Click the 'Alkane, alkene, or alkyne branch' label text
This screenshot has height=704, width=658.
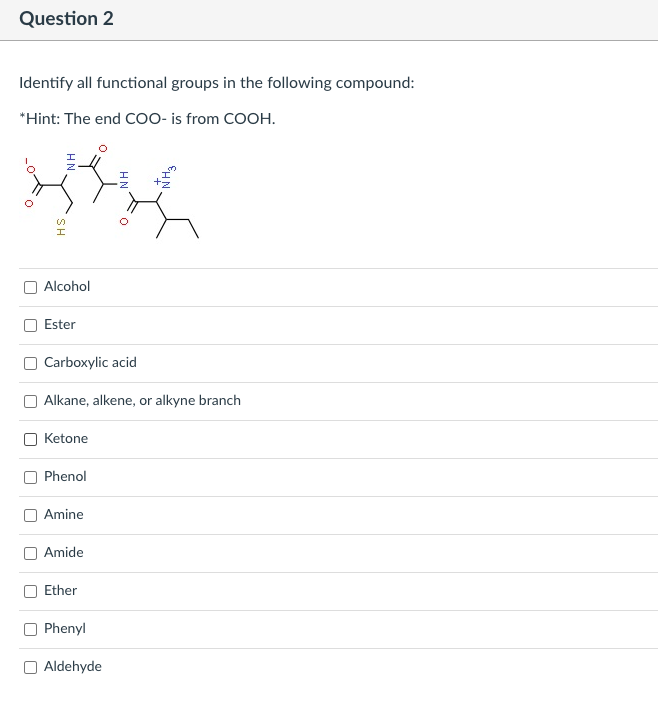pyautogui.click(x=142, y=400)
